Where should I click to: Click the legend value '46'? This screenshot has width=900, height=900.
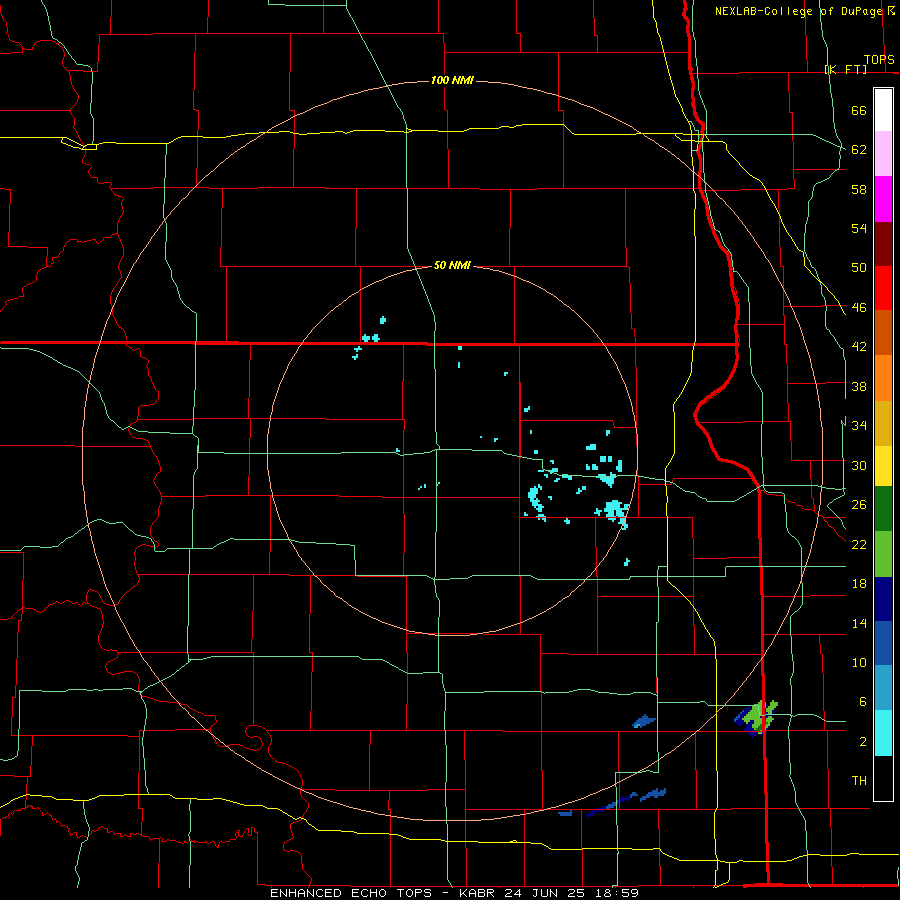point(859,308)
